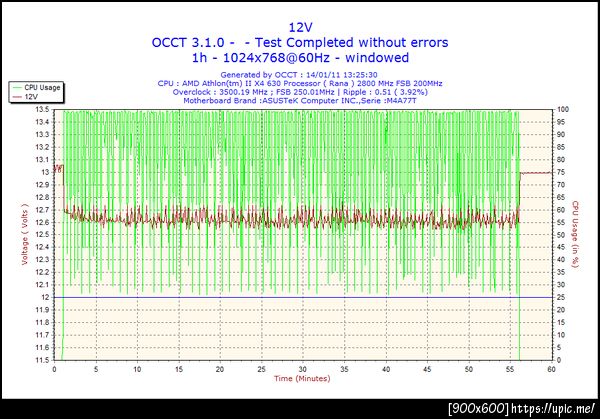The image size is (600, 419).
Task: Click the 'Generated by OCCT : 14/01/11 13:25:30' text
Action: (299, 75)
